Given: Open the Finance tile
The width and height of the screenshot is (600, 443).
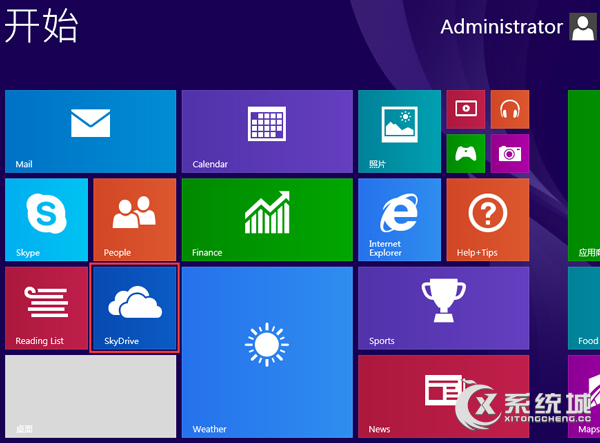Looking at the screenshot, I should (267, 220).
